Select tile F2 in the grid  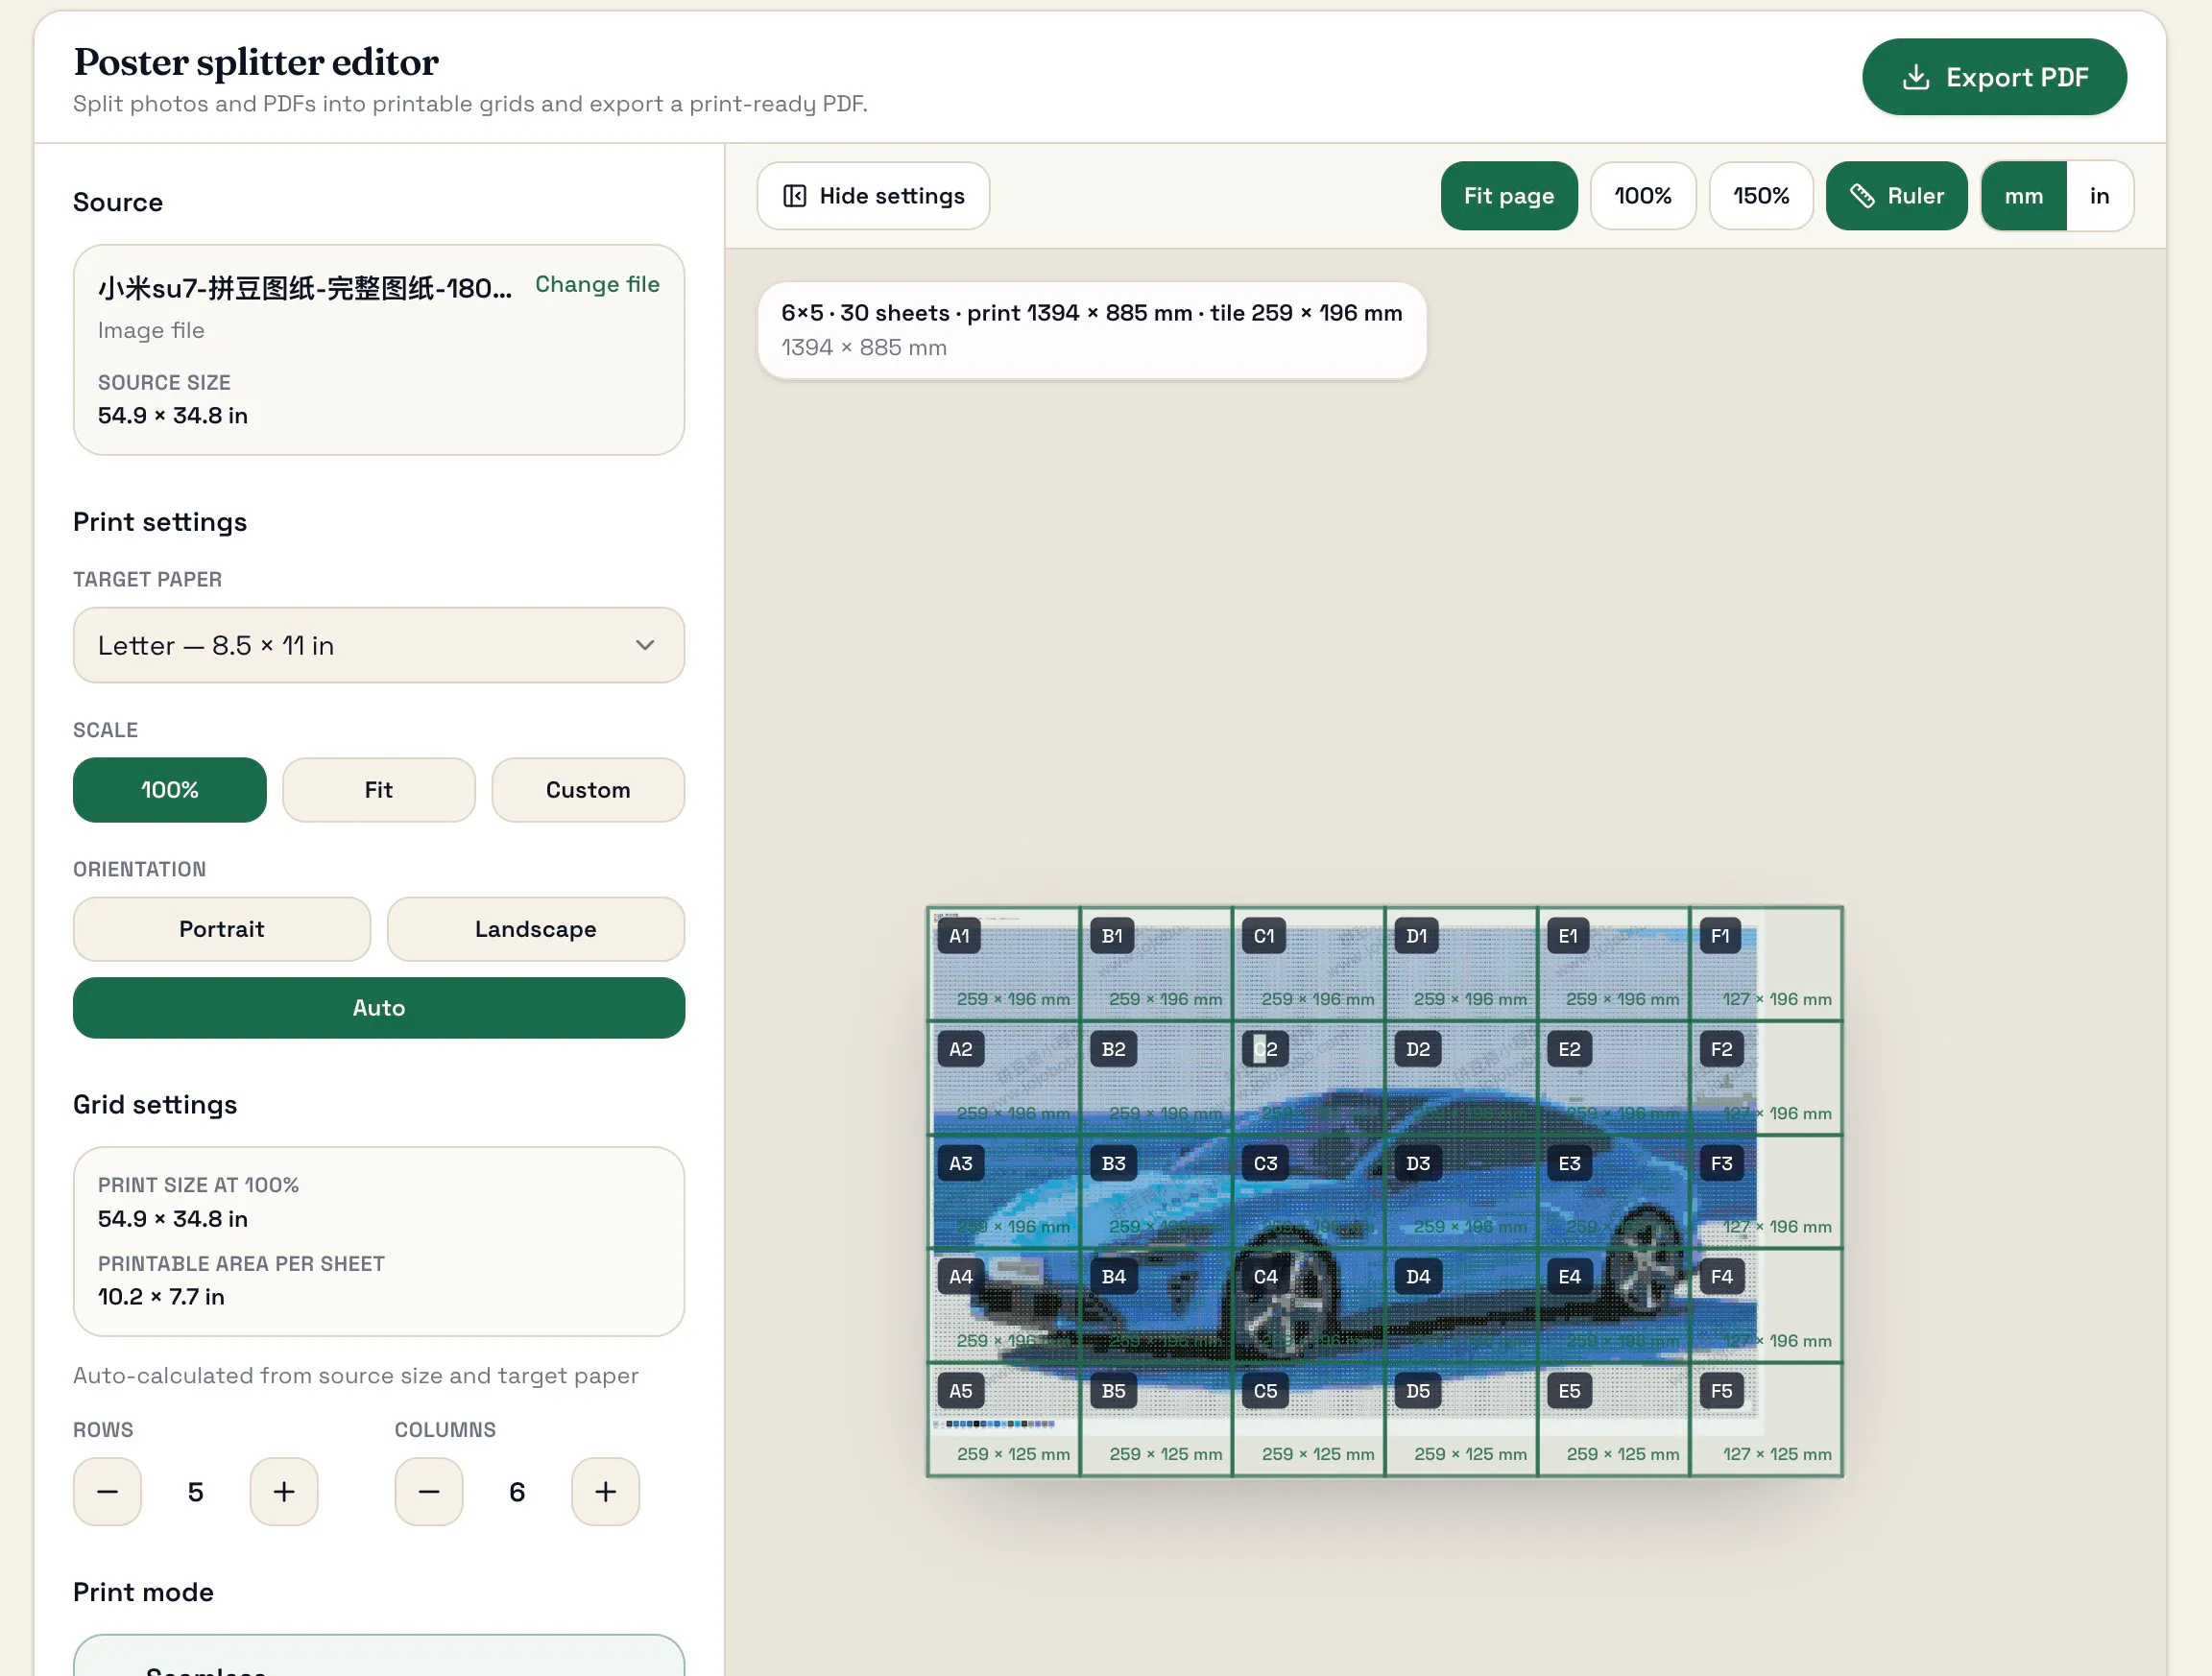(1767, 1078)
